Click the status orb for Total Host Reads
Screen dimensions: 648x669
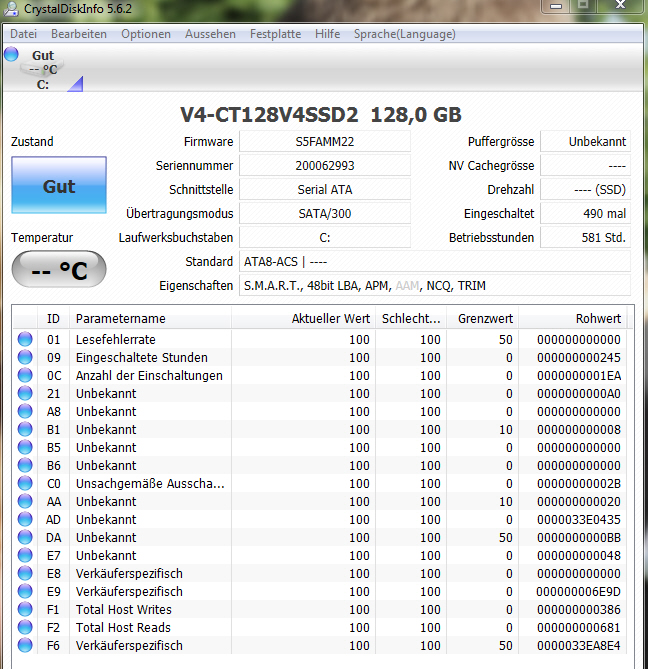pyautogui.click(x=25, y=627)
